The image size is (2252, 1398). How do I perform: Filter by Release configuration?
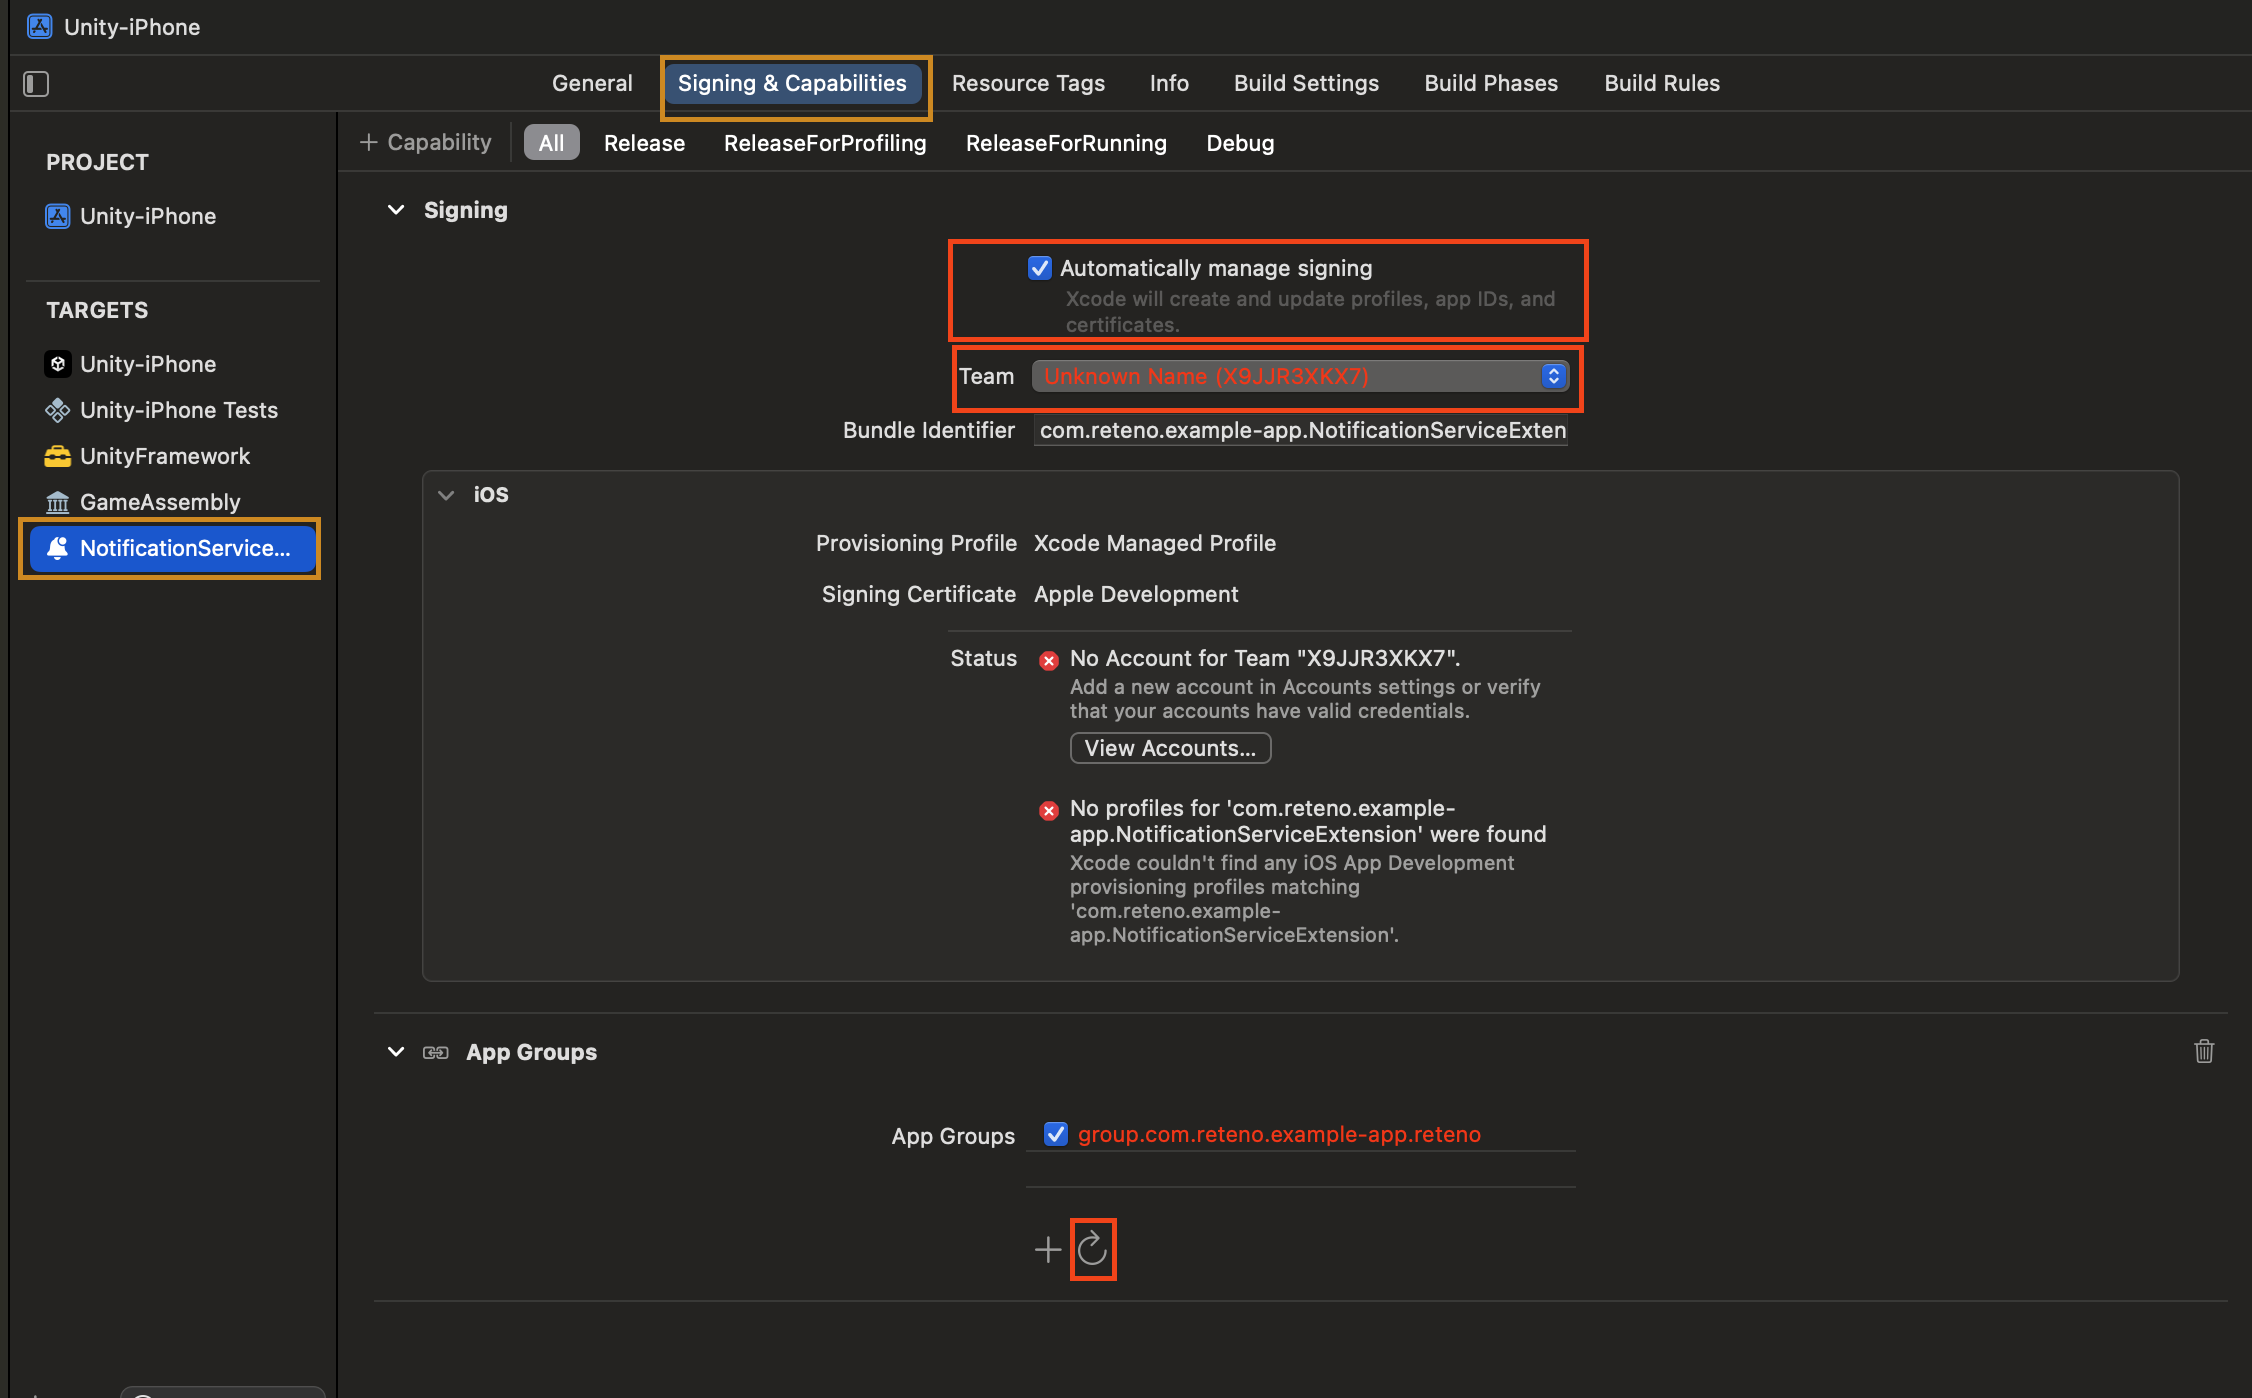coord(644,143)
